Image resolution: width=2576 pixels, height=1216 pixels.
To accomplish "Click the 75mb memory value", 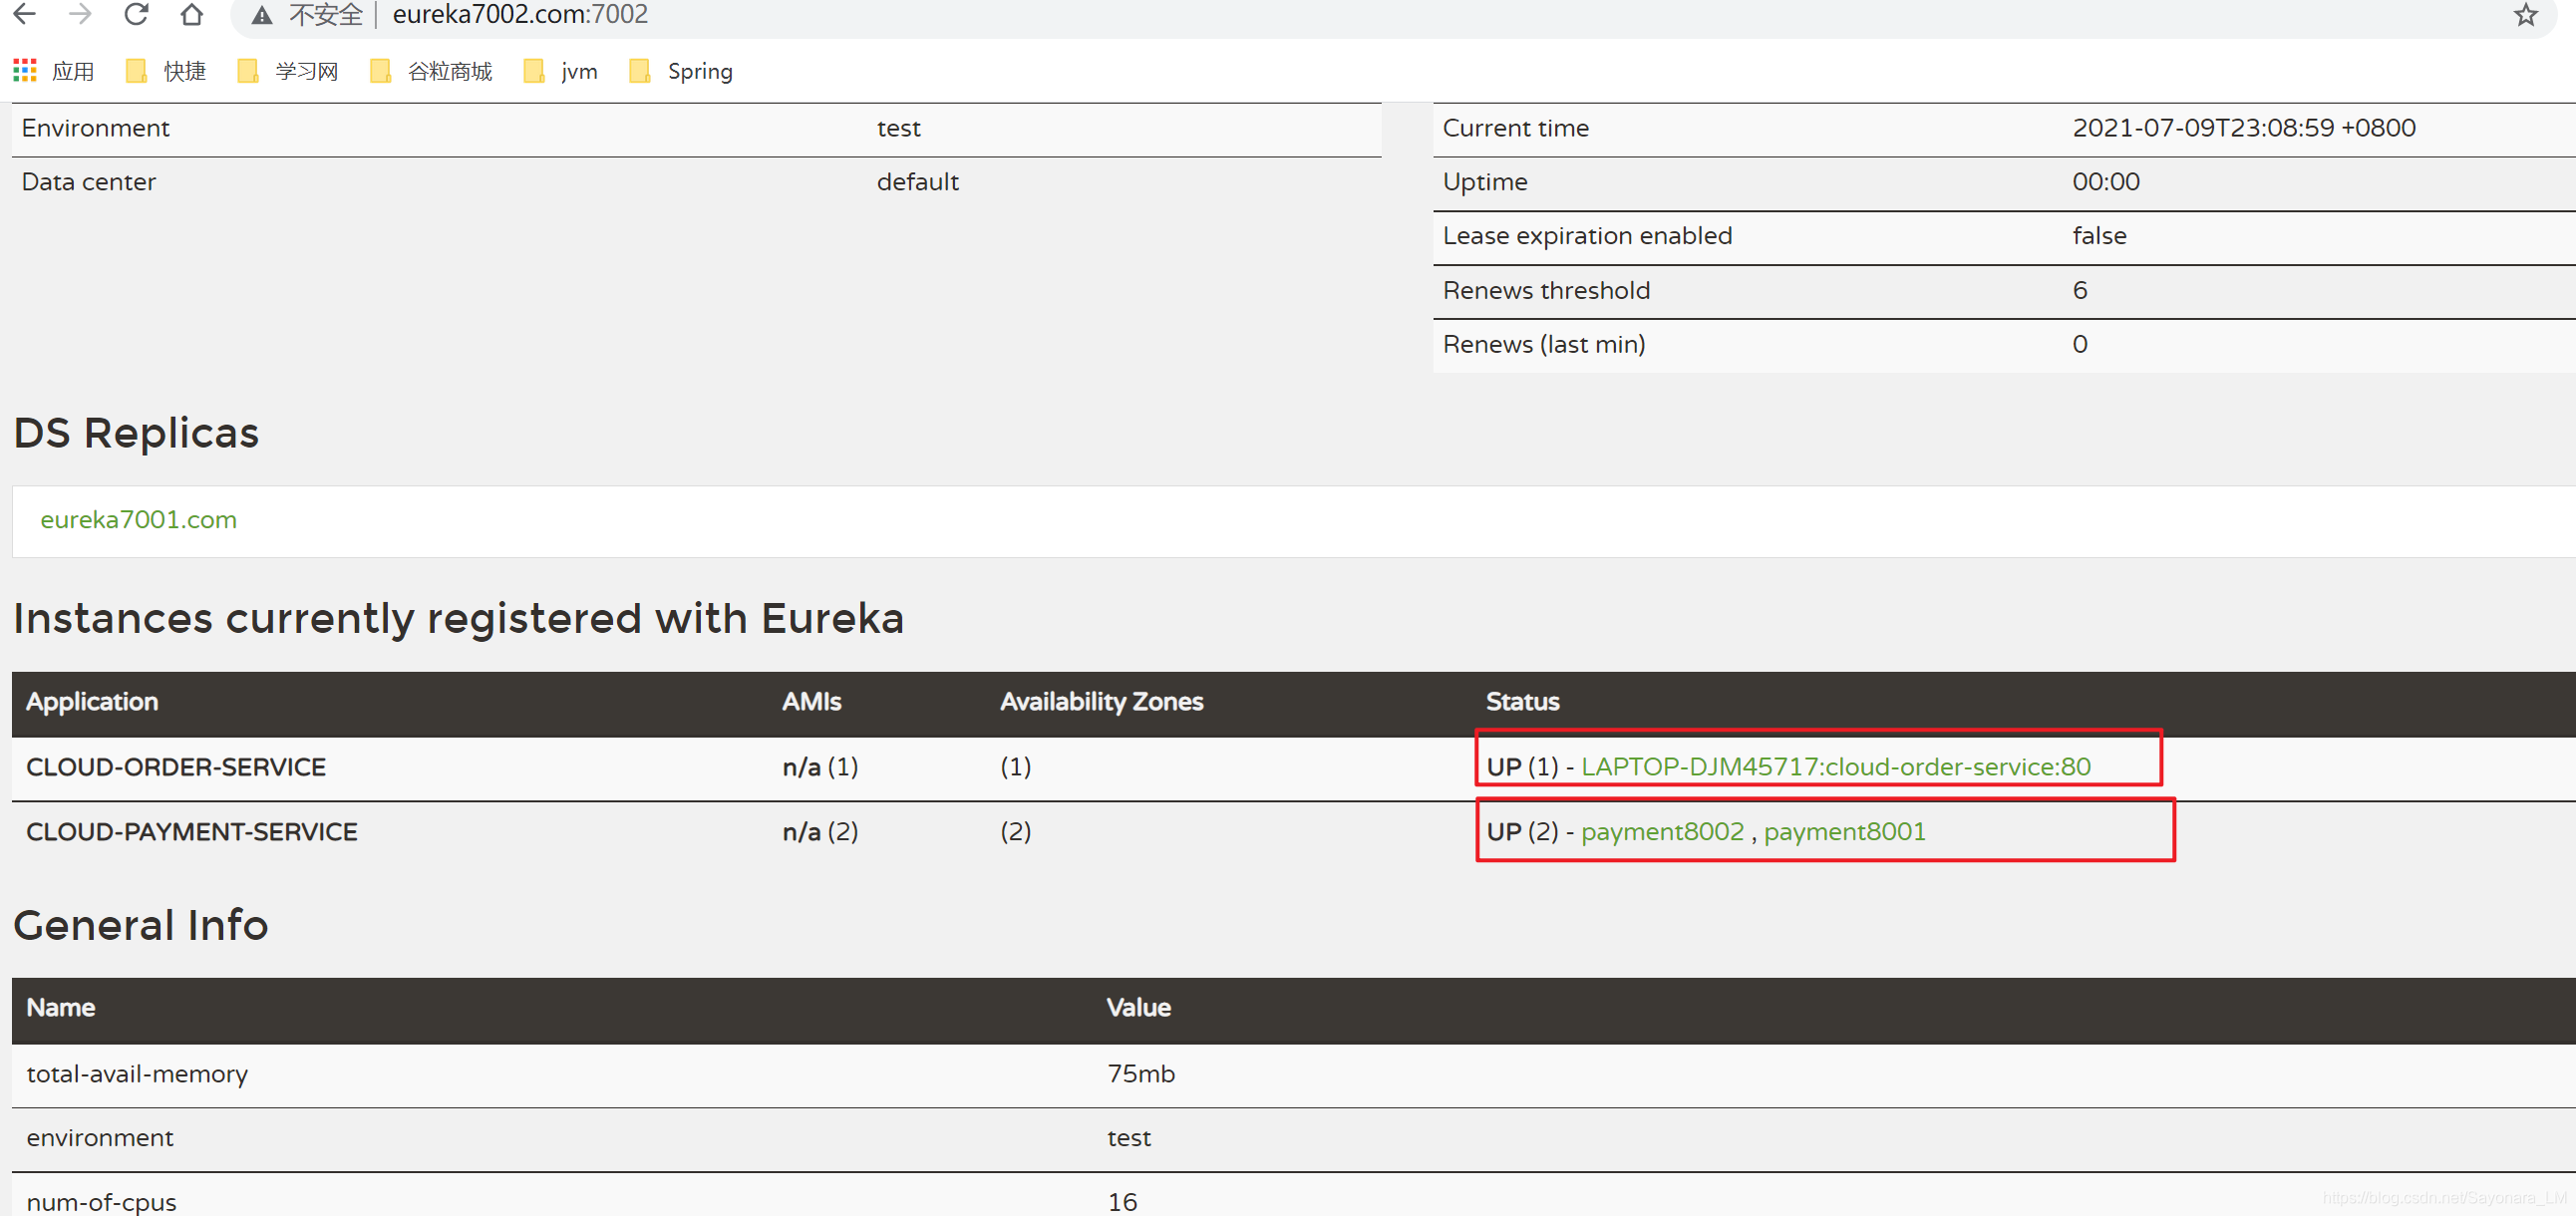I will 1141,1074.
